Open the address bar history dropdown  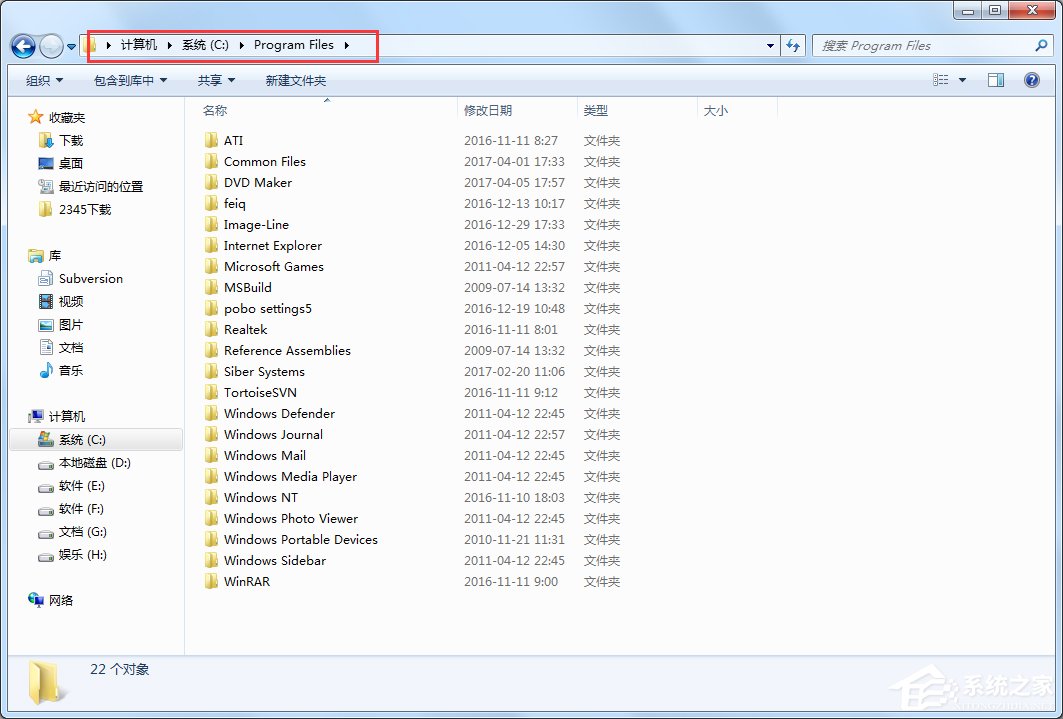[769, 45]
